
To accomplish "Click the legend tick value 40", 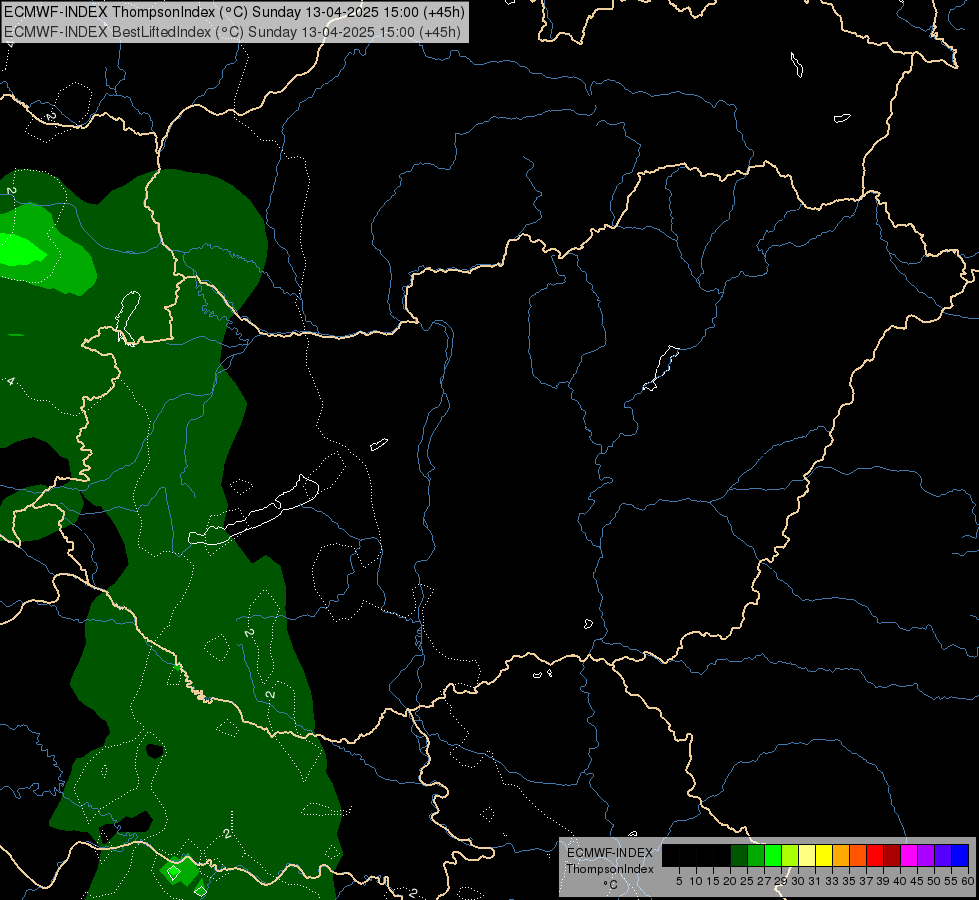I will [x=900, y=881].
